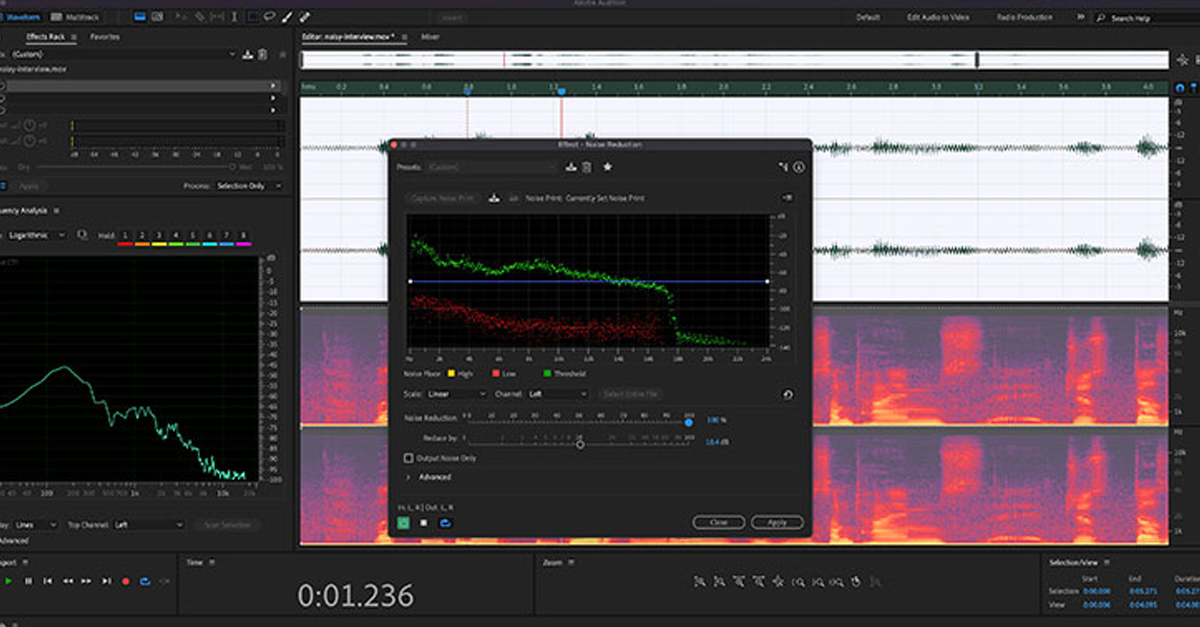Toggle the power button in the effect dialog

(403, 522)
